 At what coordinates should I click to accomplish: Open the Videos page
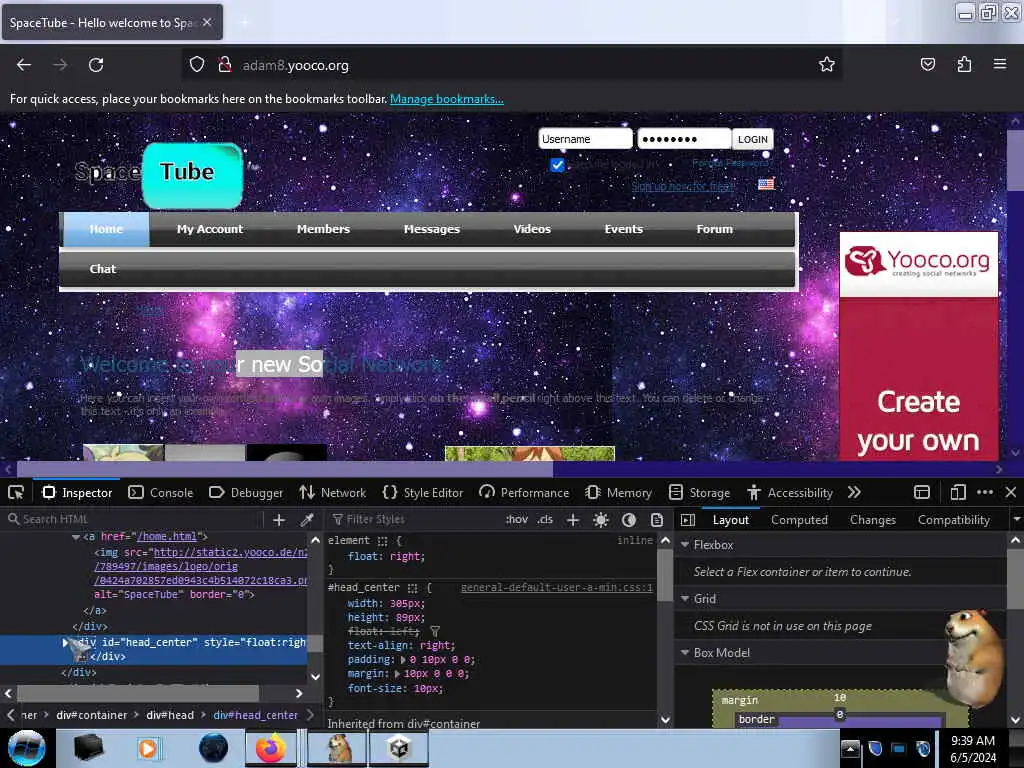tap(532, 229)
